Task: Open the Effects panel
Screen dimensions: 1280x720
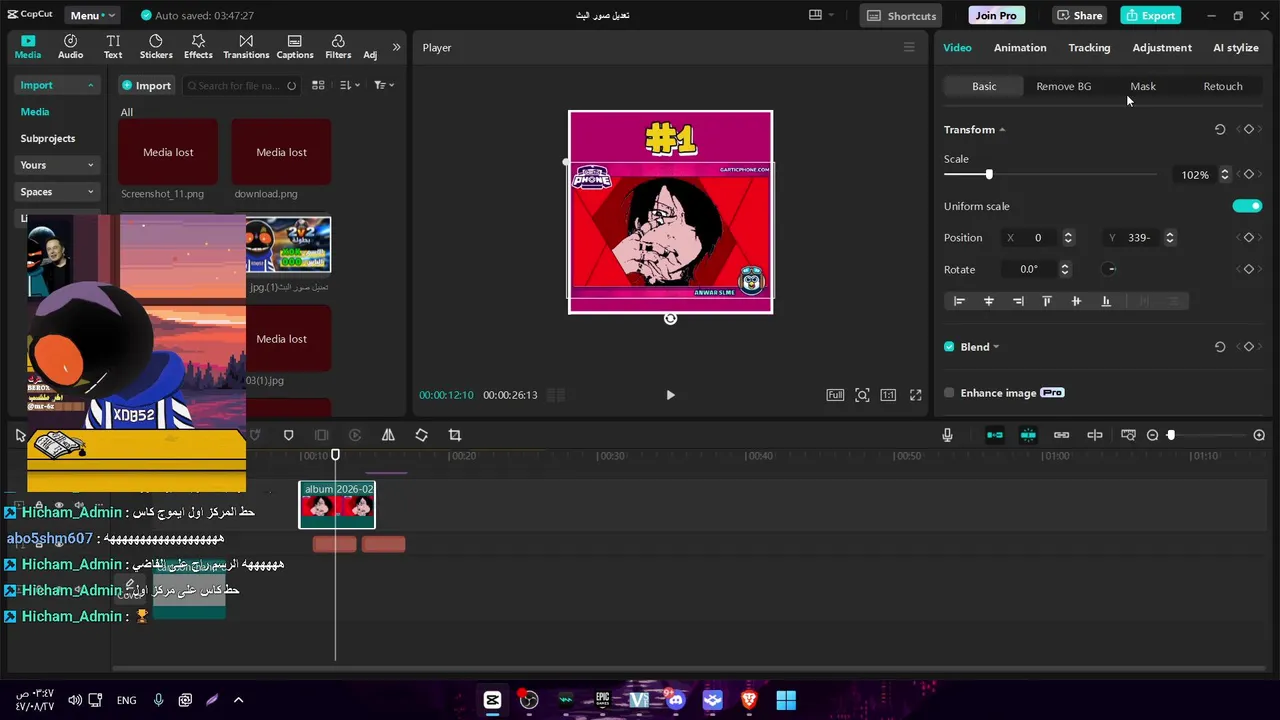Action: click(x=198, y=47)
